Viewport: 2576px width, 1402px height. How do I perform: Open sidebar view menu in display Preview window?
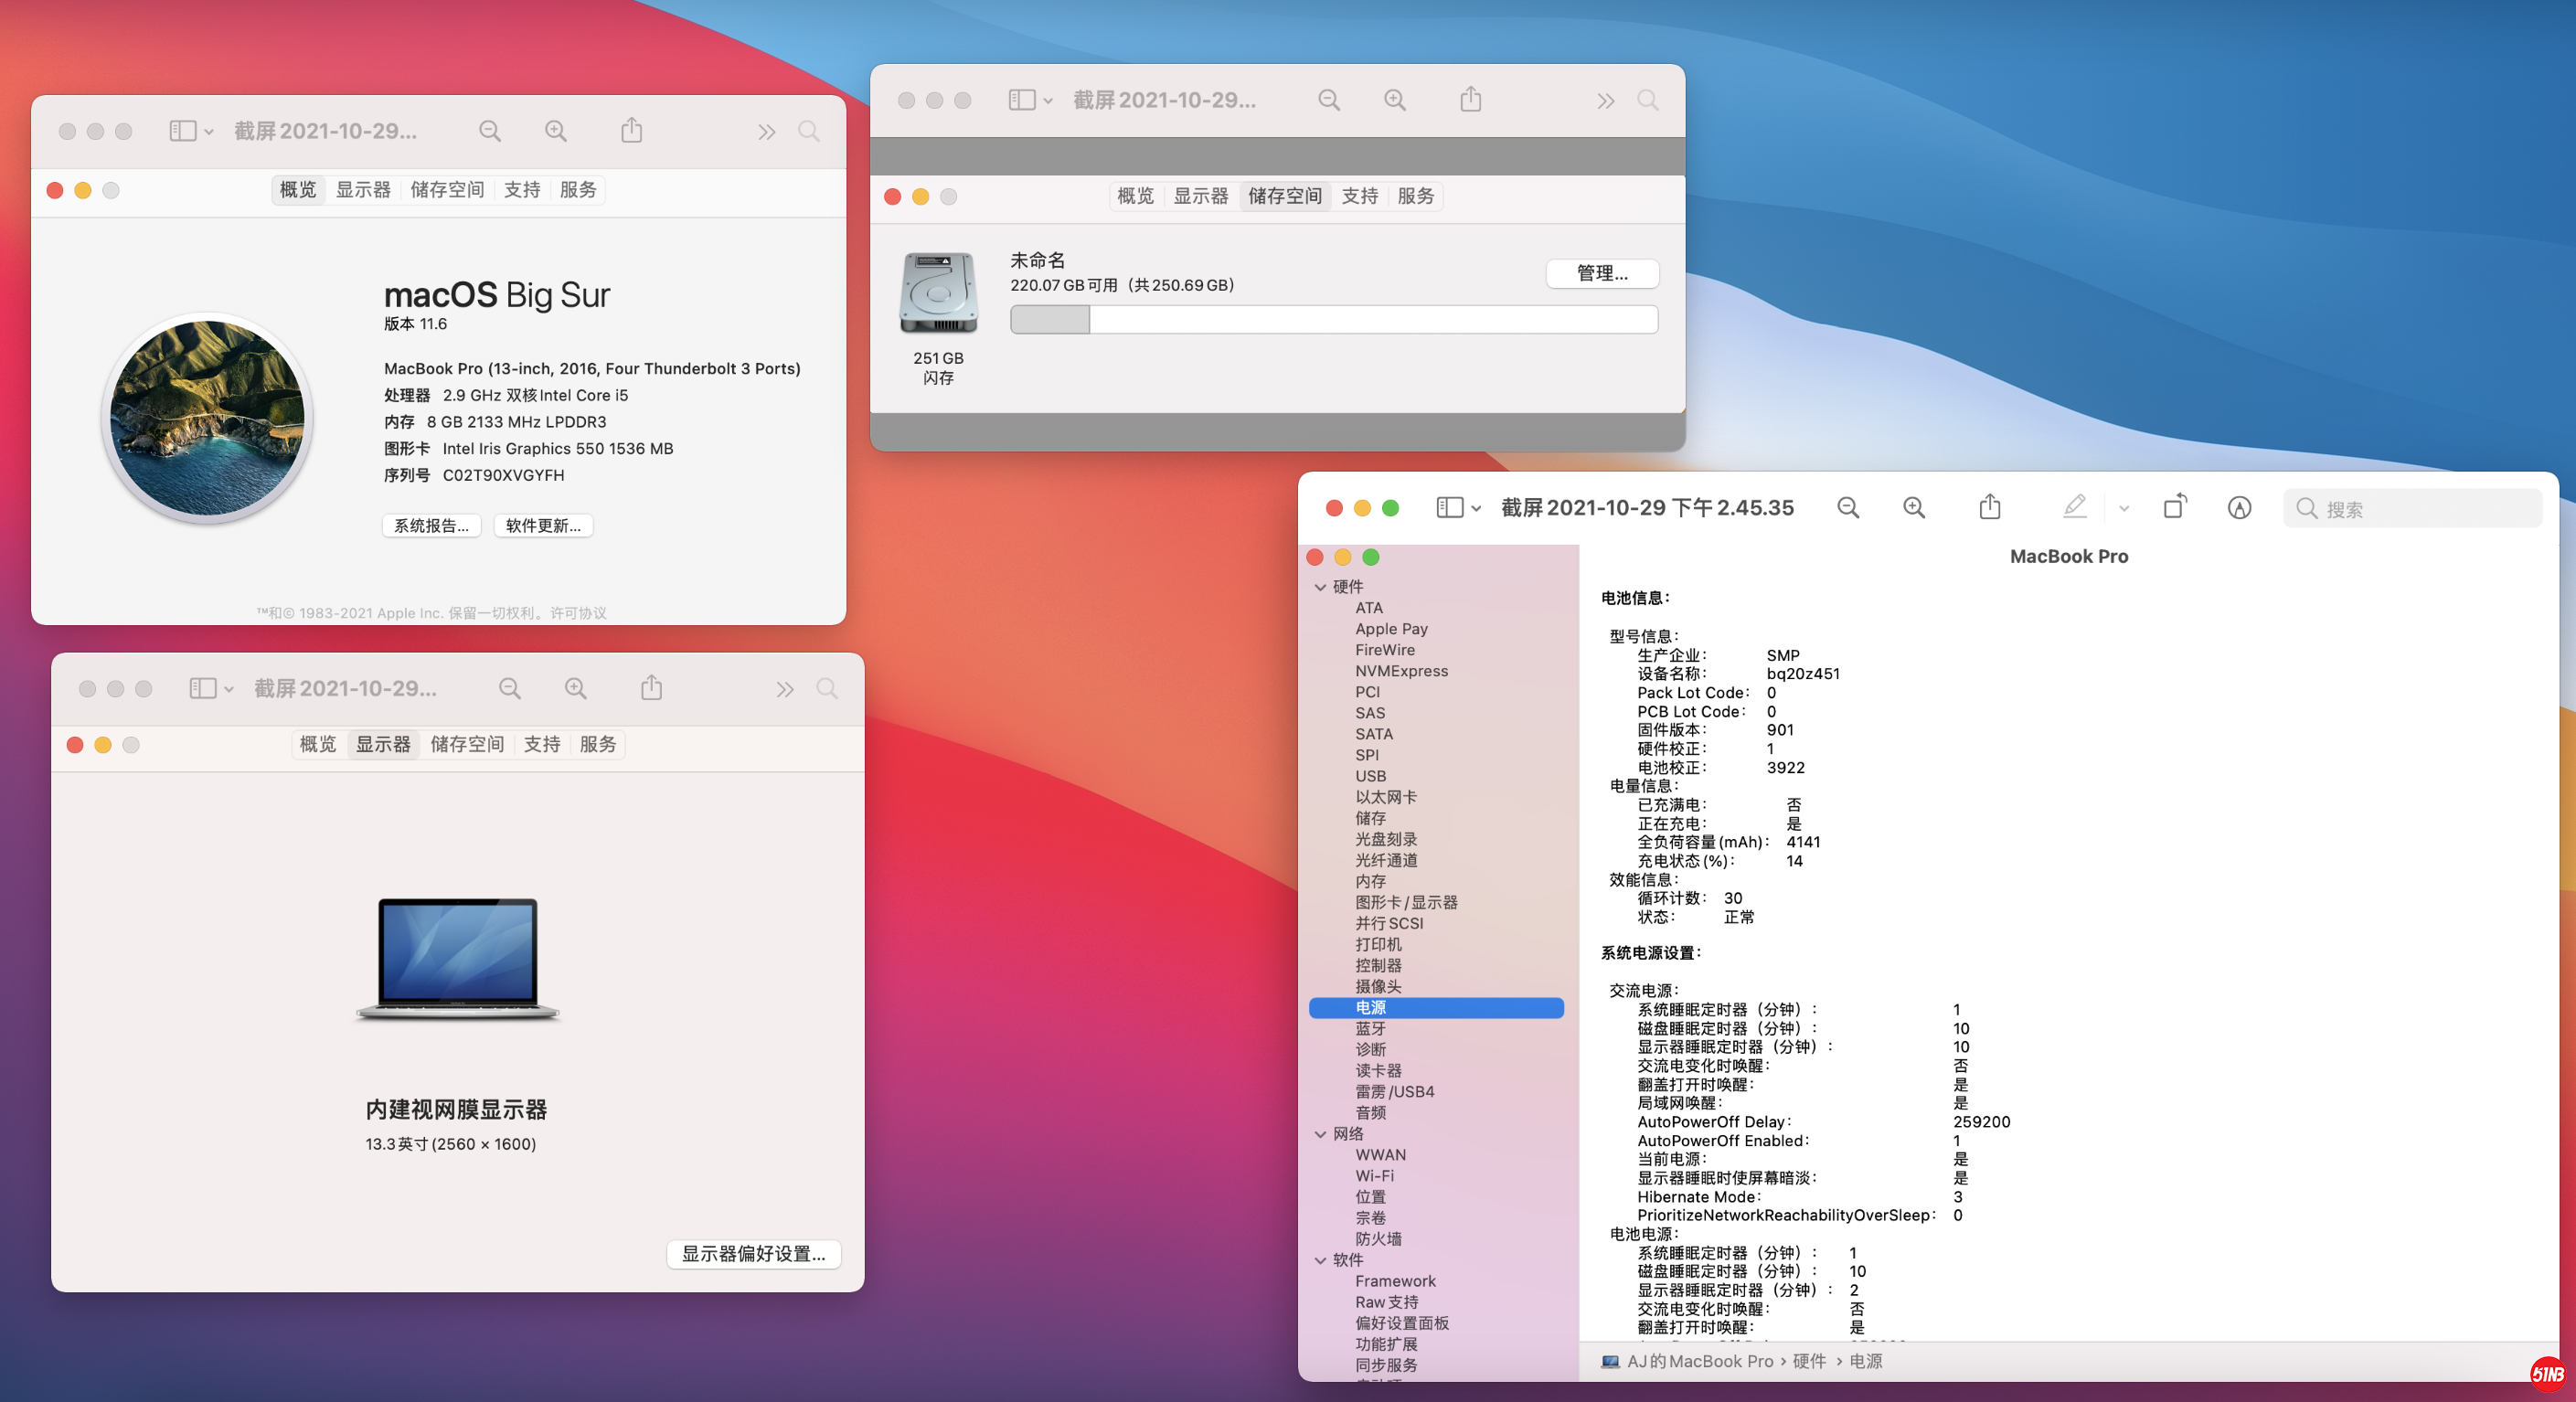coord(211,689)
